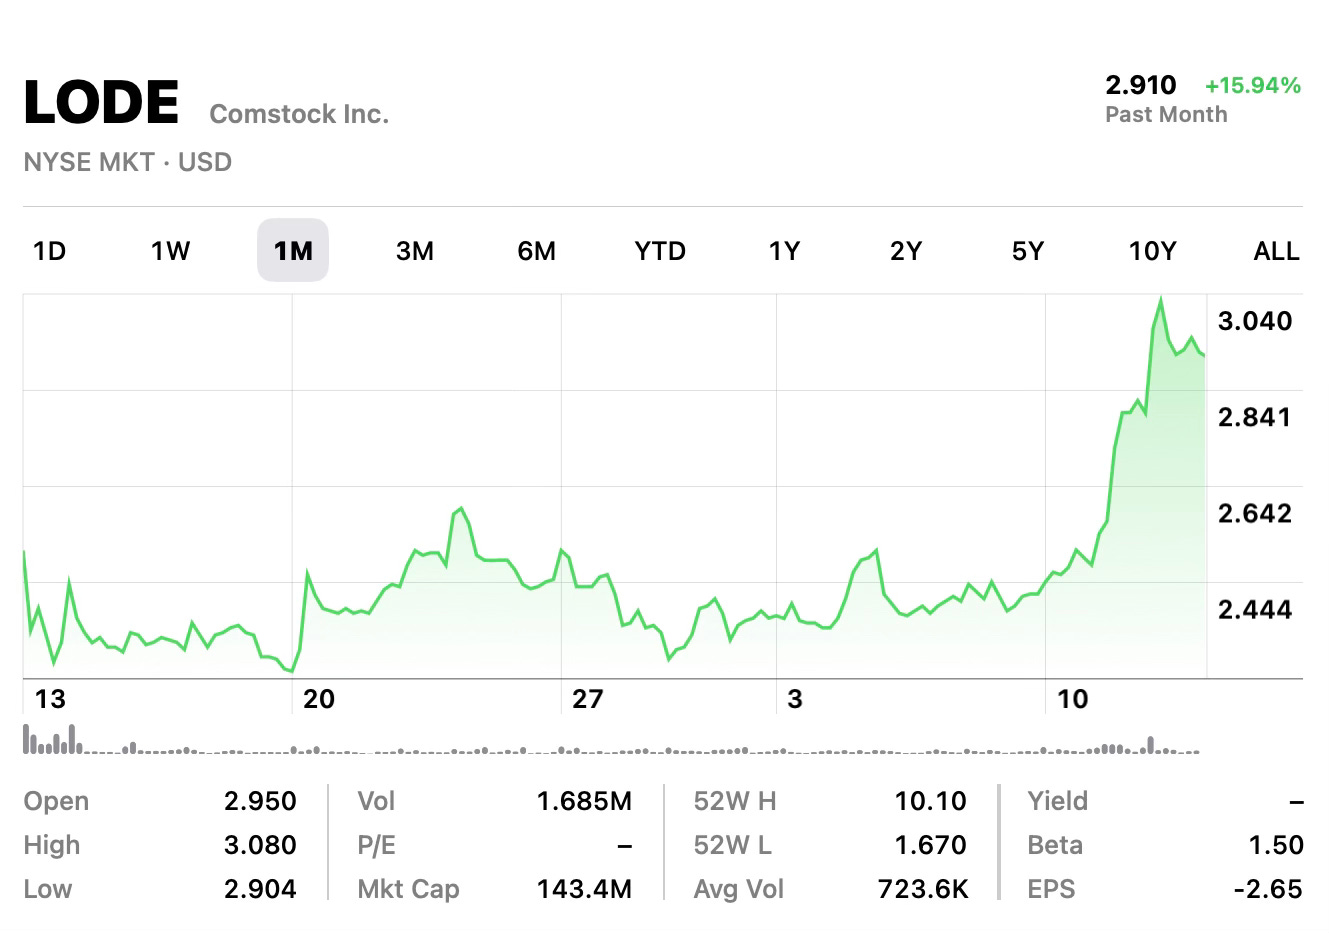Click the P/E label
The height and width of the screenshot is (933, 1329).
click(376, 845)
